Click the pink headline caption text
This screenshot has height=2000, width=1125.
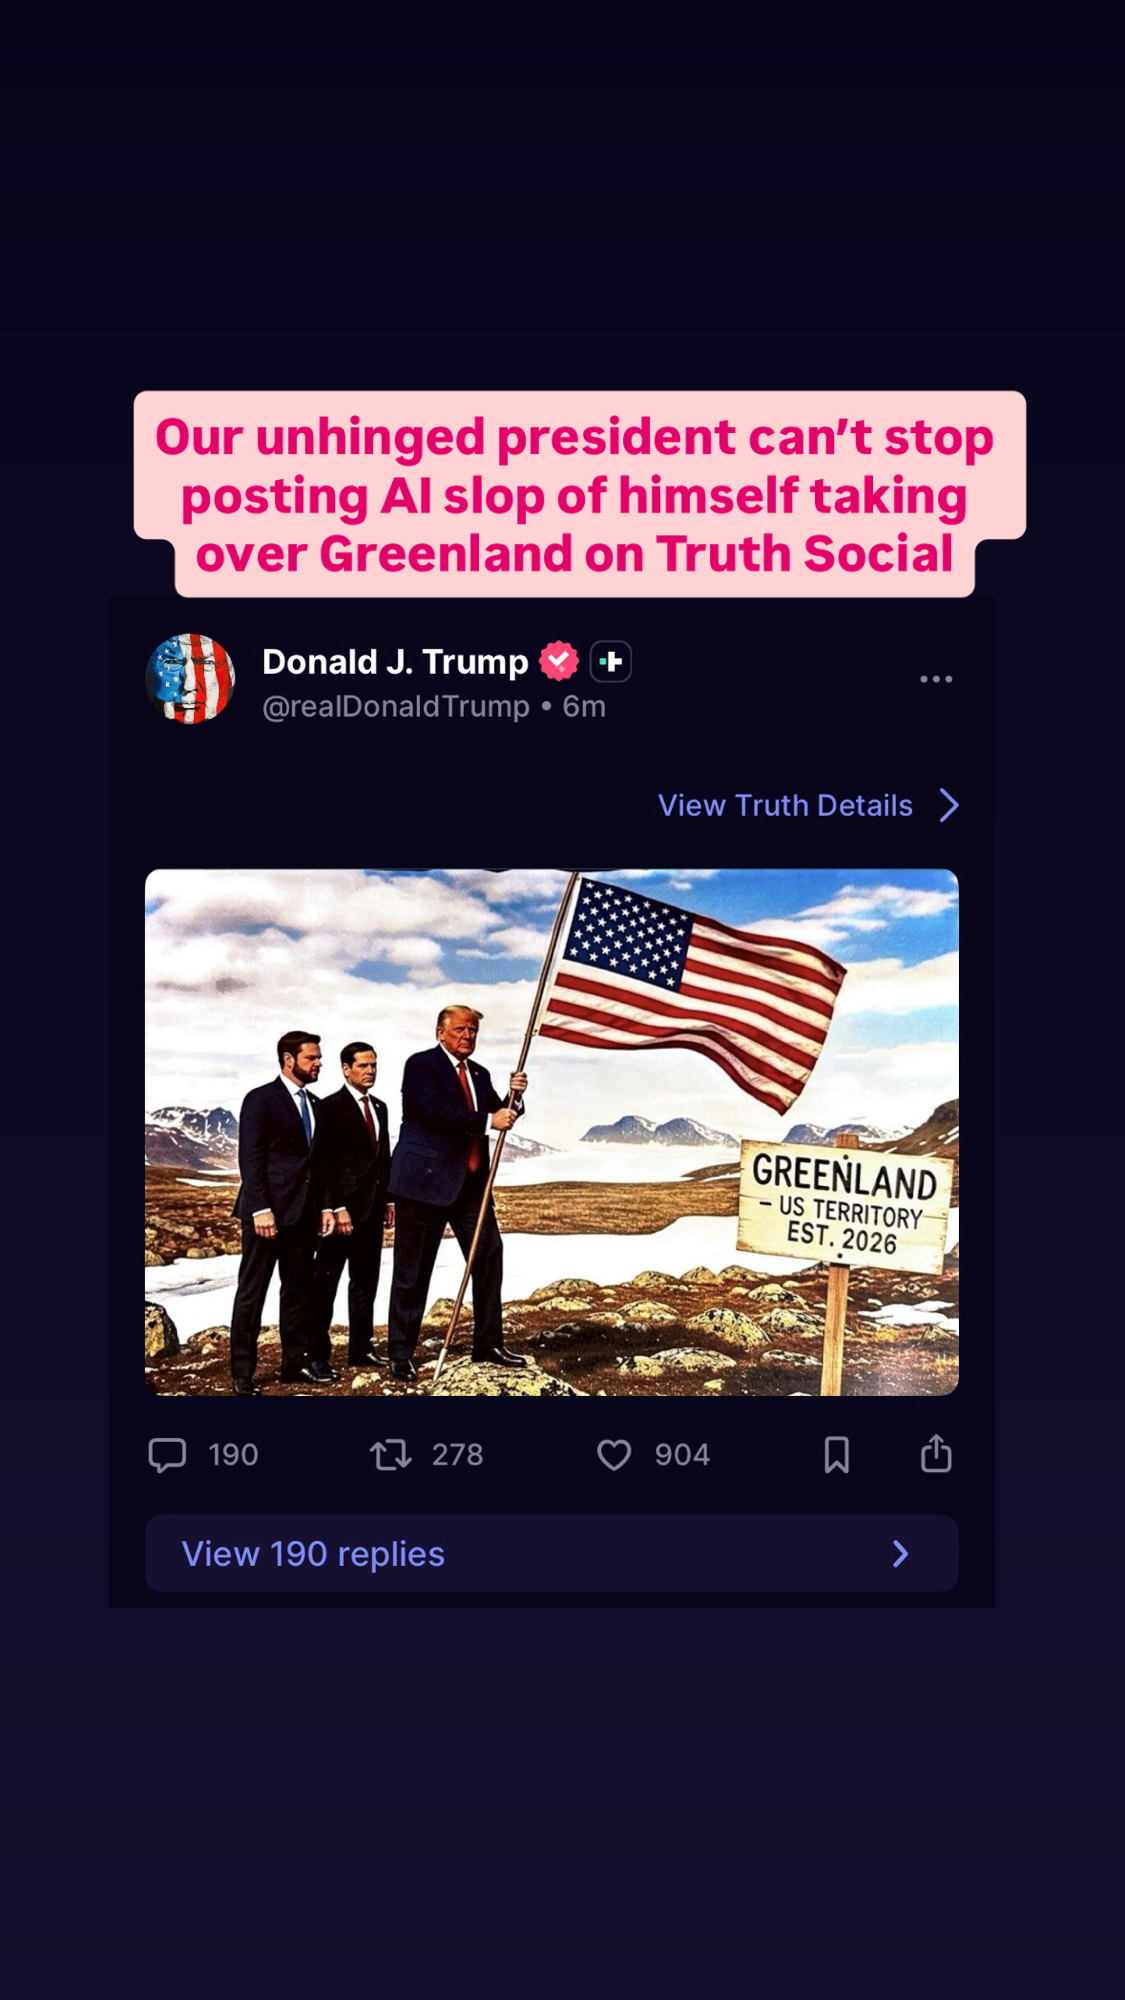[575, 495]
